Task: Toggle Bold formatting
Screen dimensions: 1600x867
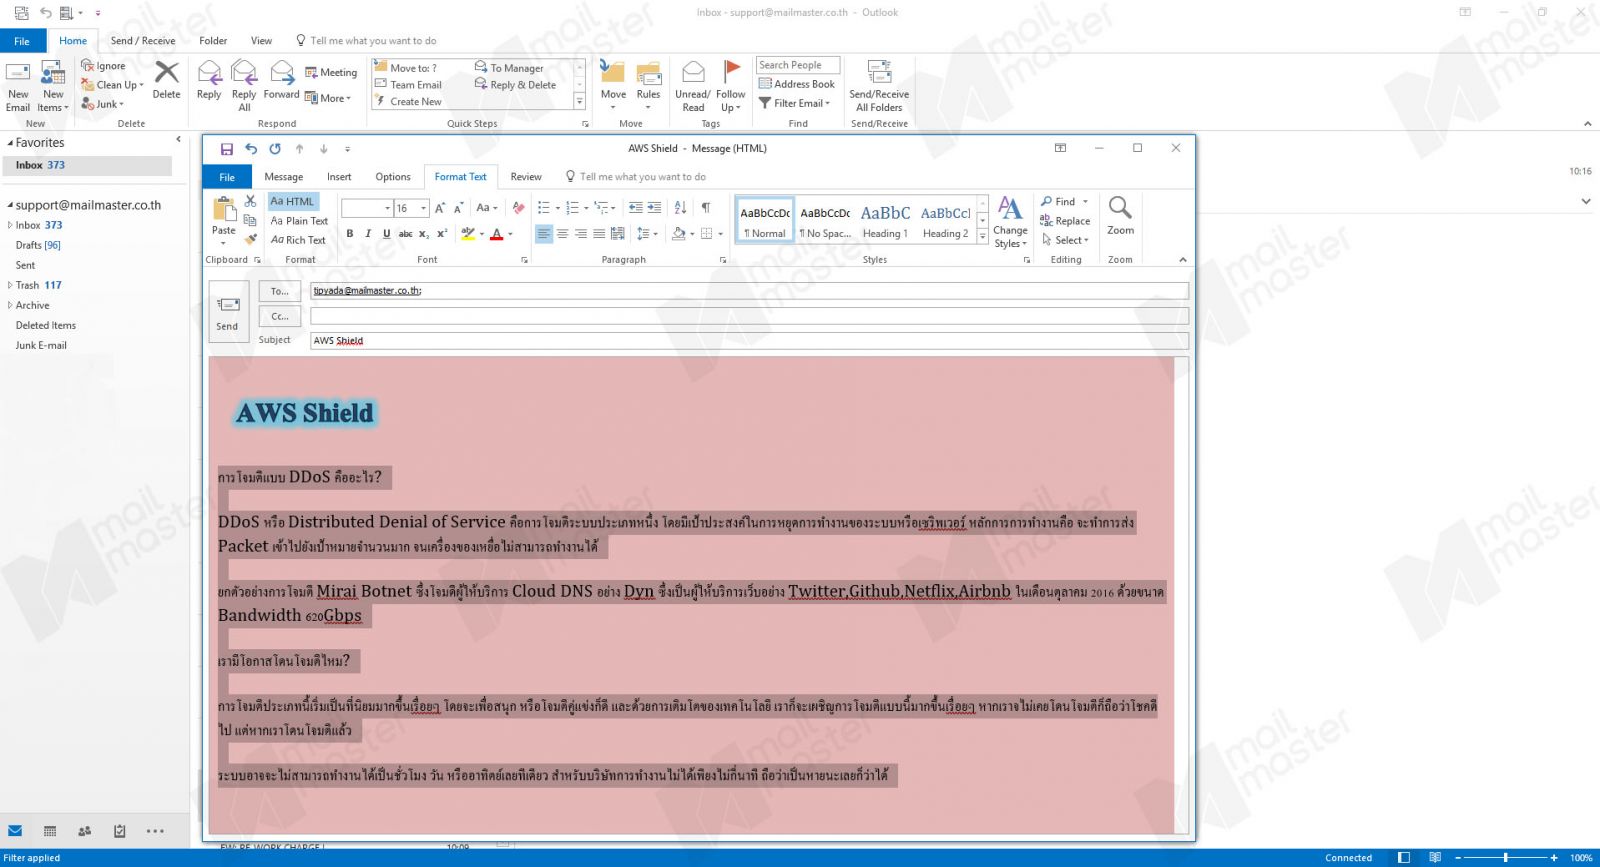Action: (x=349, y=234)
